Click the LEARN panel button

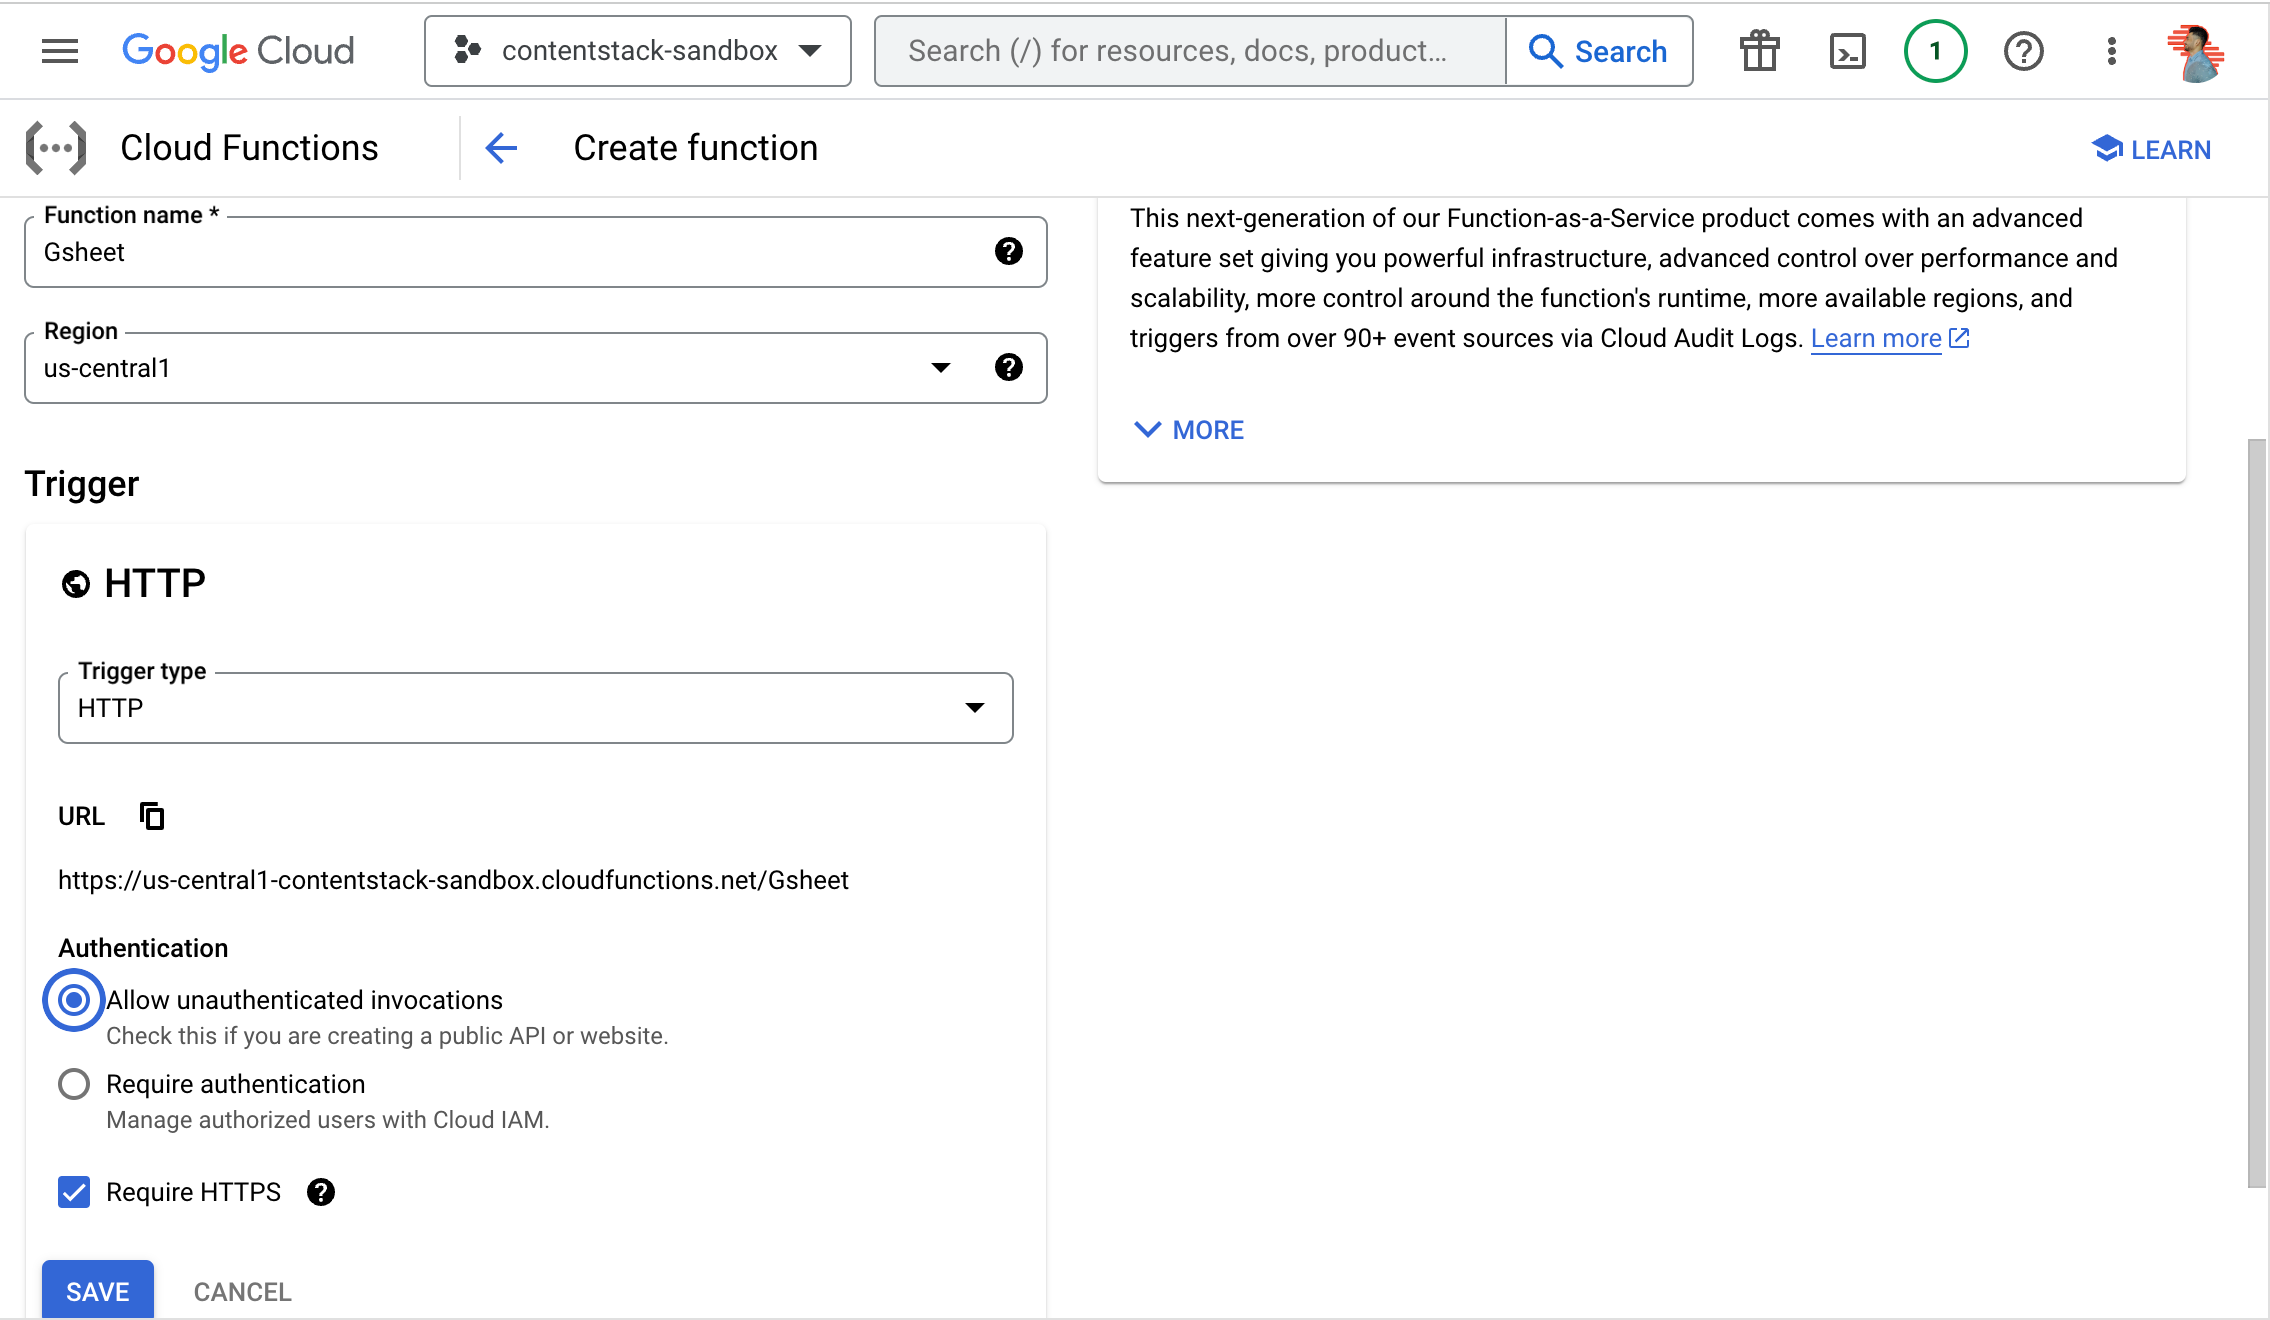point(2151,149)
